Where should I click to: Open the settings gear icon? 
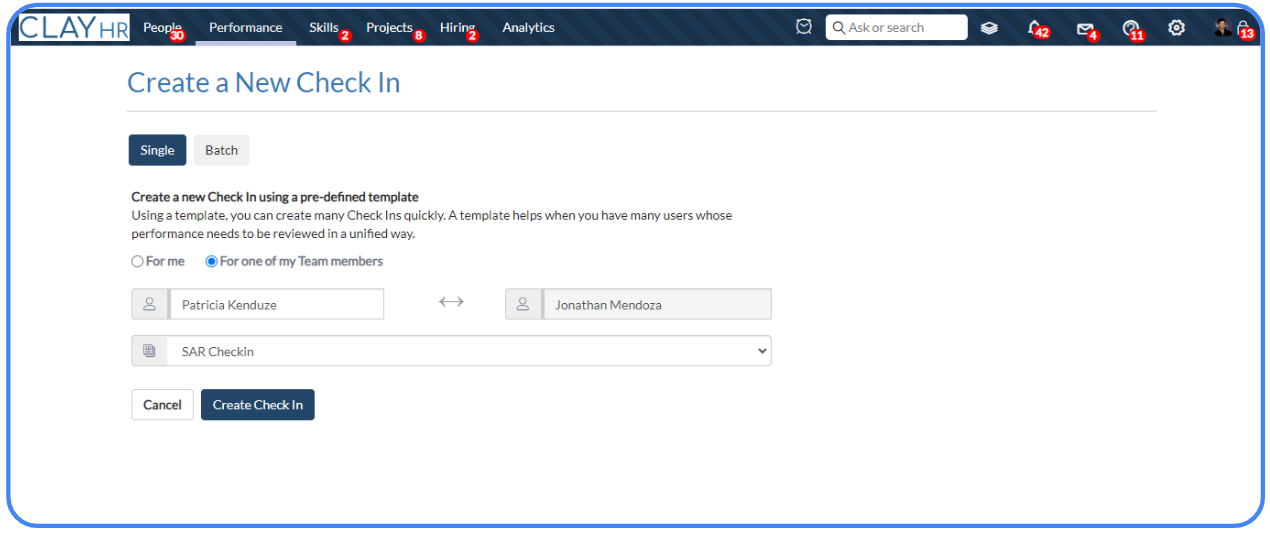click(1177, 28)
